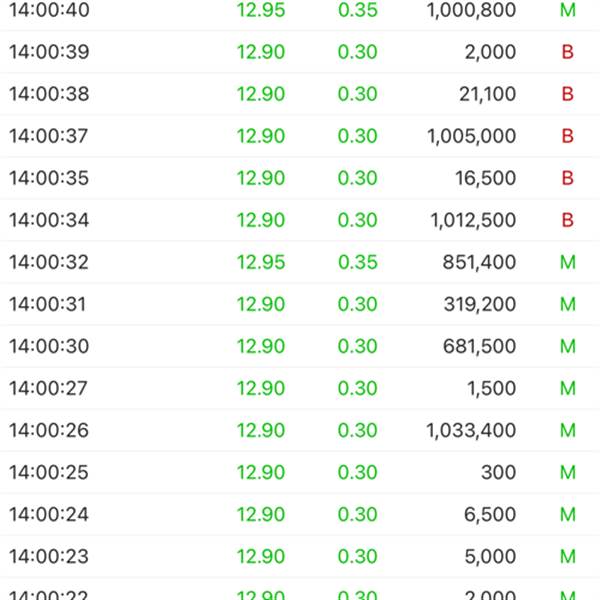The image size is (600, 600).
Task: Select the 14:00:40 trade row
Action: tap(300, 10)
